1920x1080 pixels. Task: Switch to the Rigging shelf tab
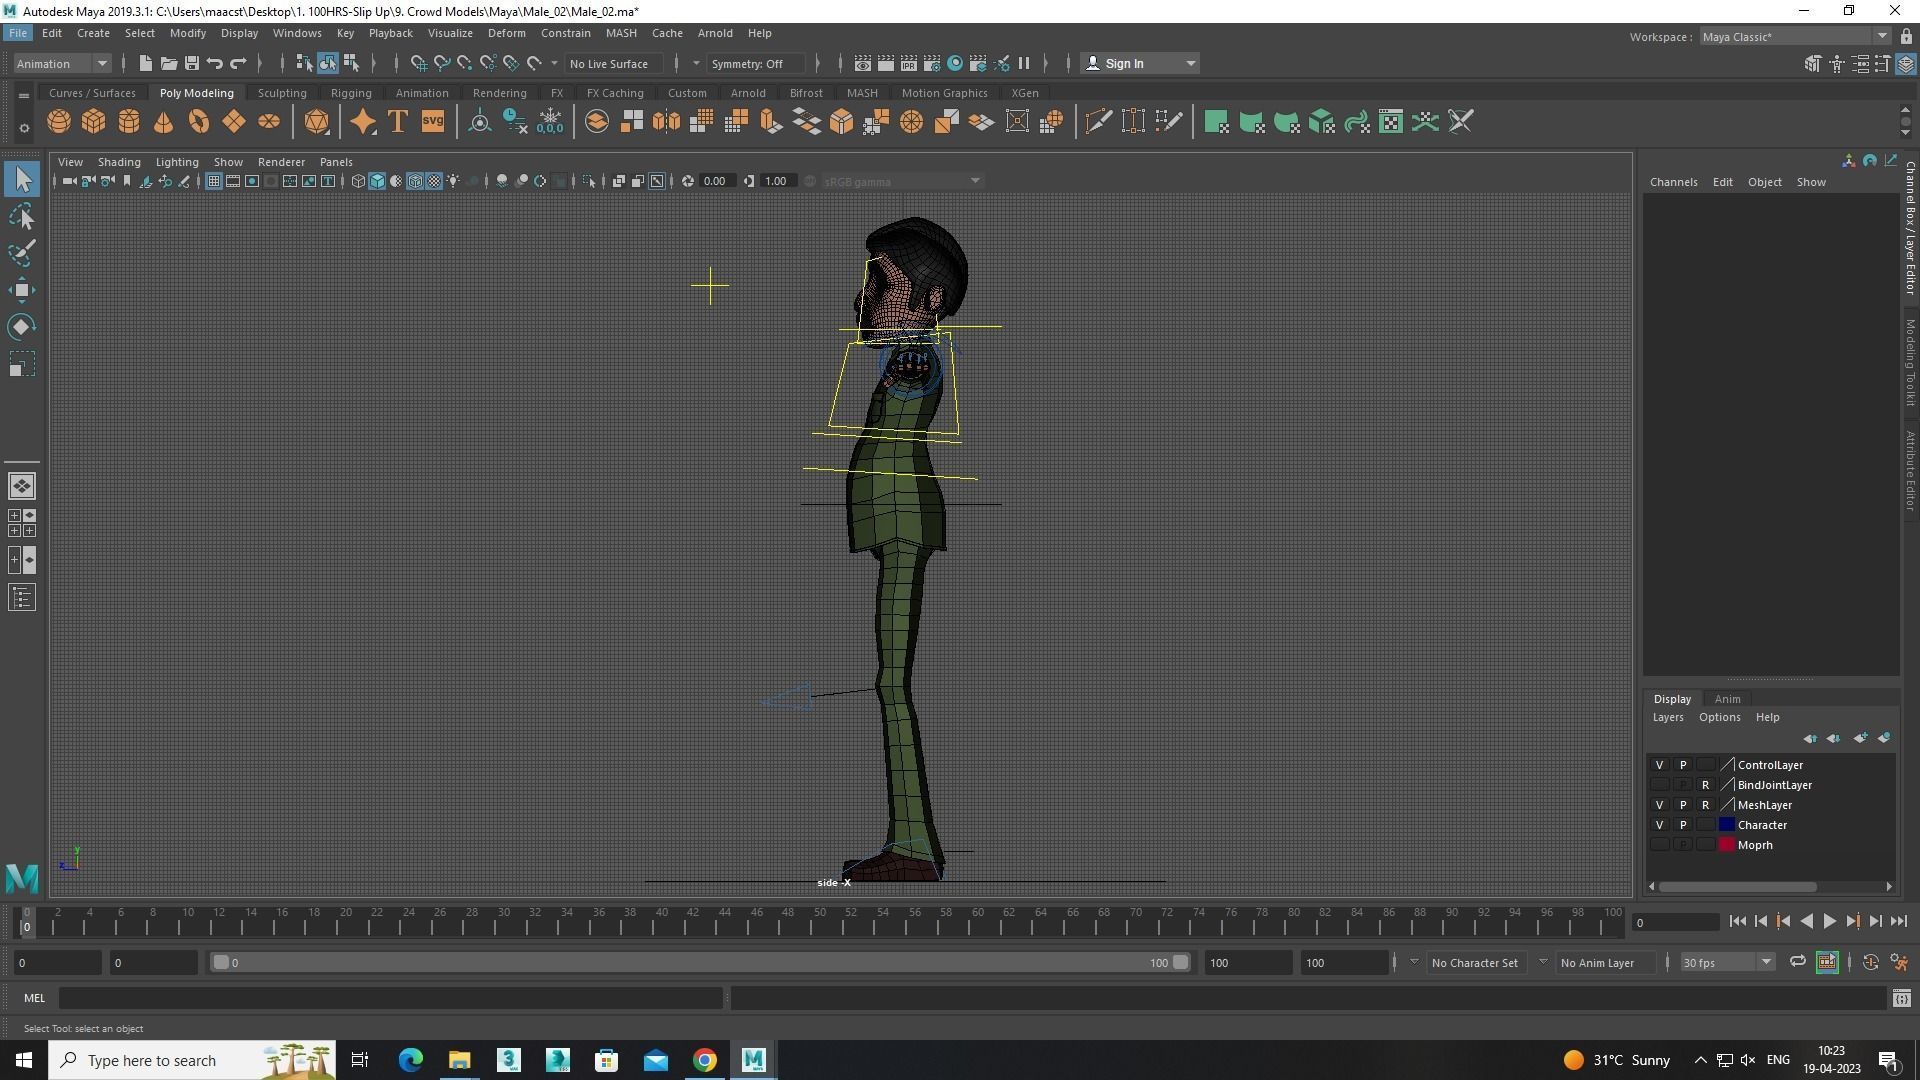(x=351, y=93)
